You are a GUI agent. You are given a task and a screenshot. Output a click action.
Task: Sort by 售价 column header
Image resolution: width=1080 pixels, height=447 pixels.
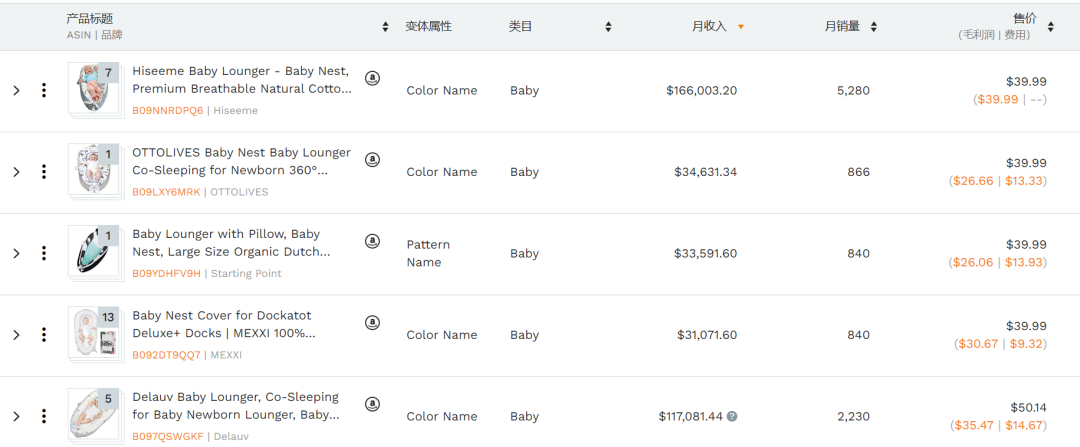(1050, 27)
